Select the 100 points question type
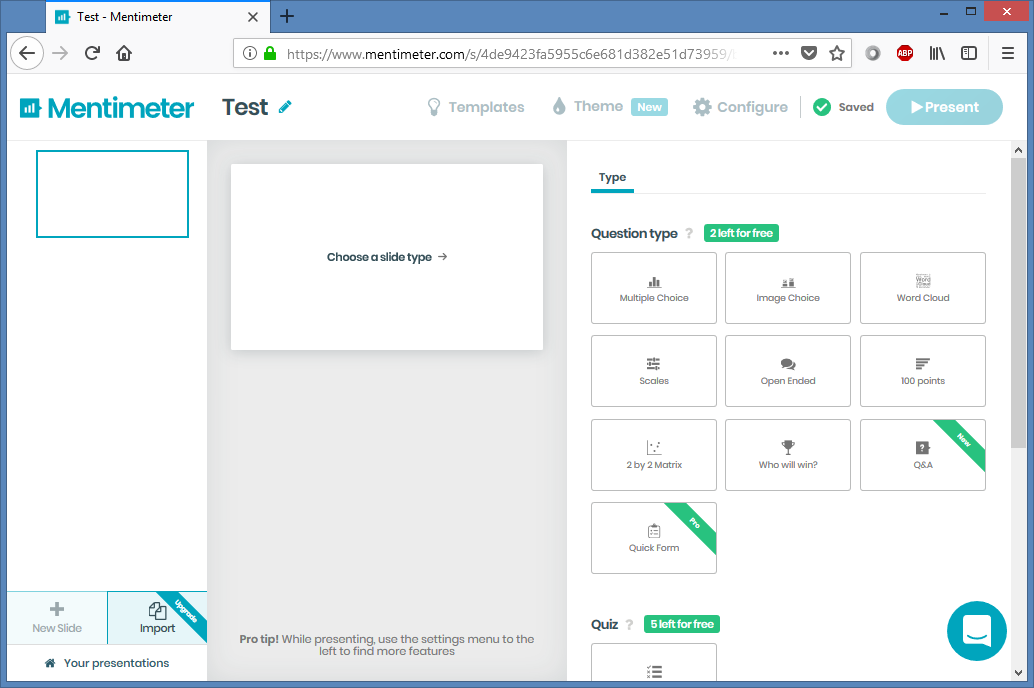1034x688 pixels. 921,371
